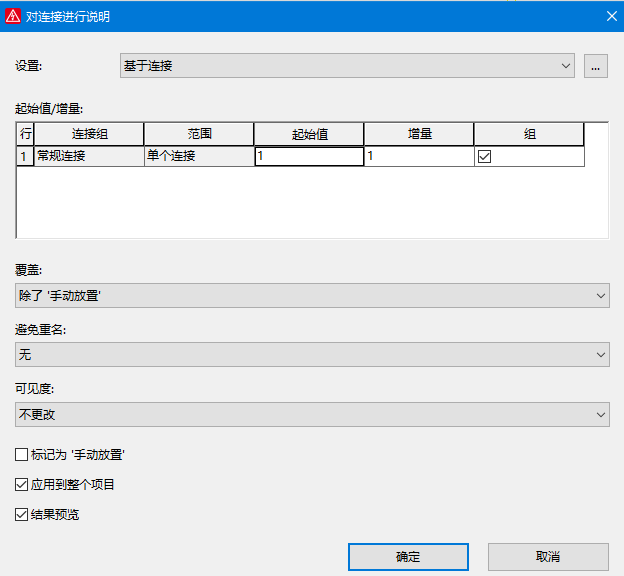This screenshot has width=624, height=576.
Task: Open the 避免重名 dropdown showing 无
Action: click(312, 354)
